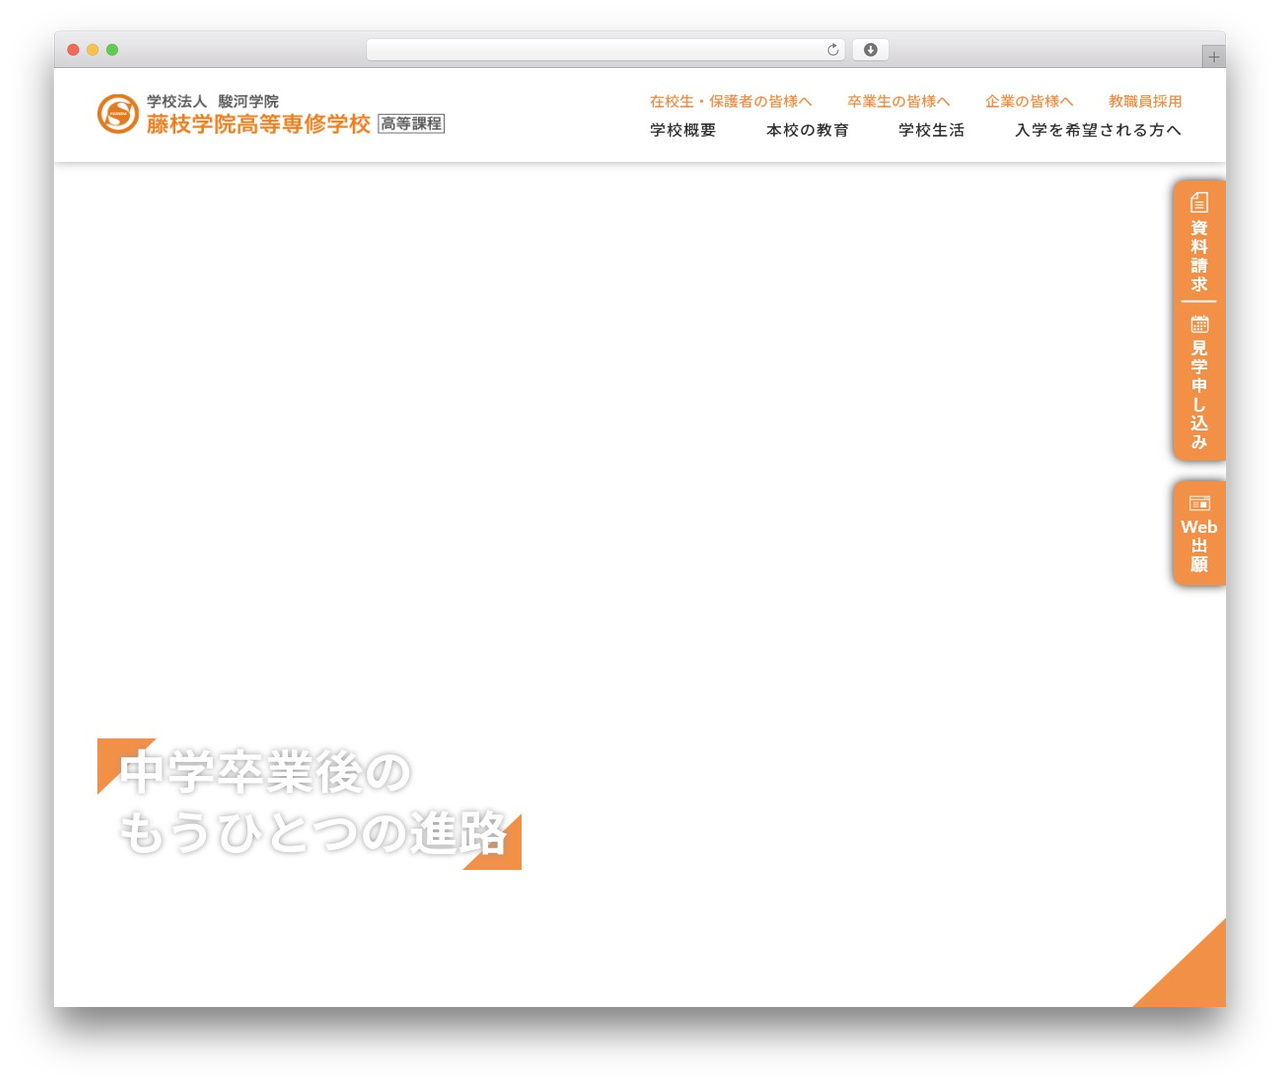Select 入学を希望される方へ menu item
This screenshot has height=1084, width=1280.
click(x=1098, y=130)
